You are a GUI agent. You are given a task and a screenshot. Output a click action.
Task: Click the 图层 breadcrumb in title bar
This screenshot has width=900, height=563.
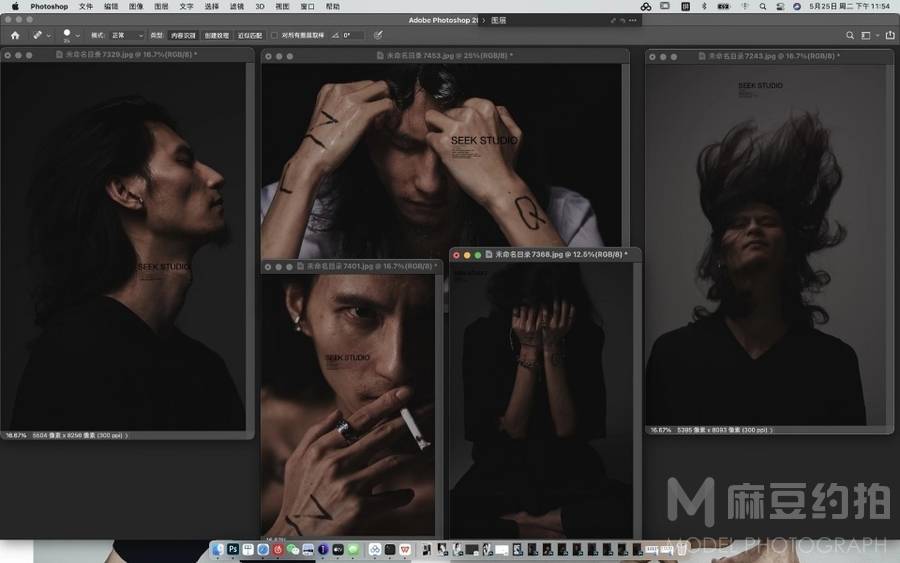click(x=499, y=20)
